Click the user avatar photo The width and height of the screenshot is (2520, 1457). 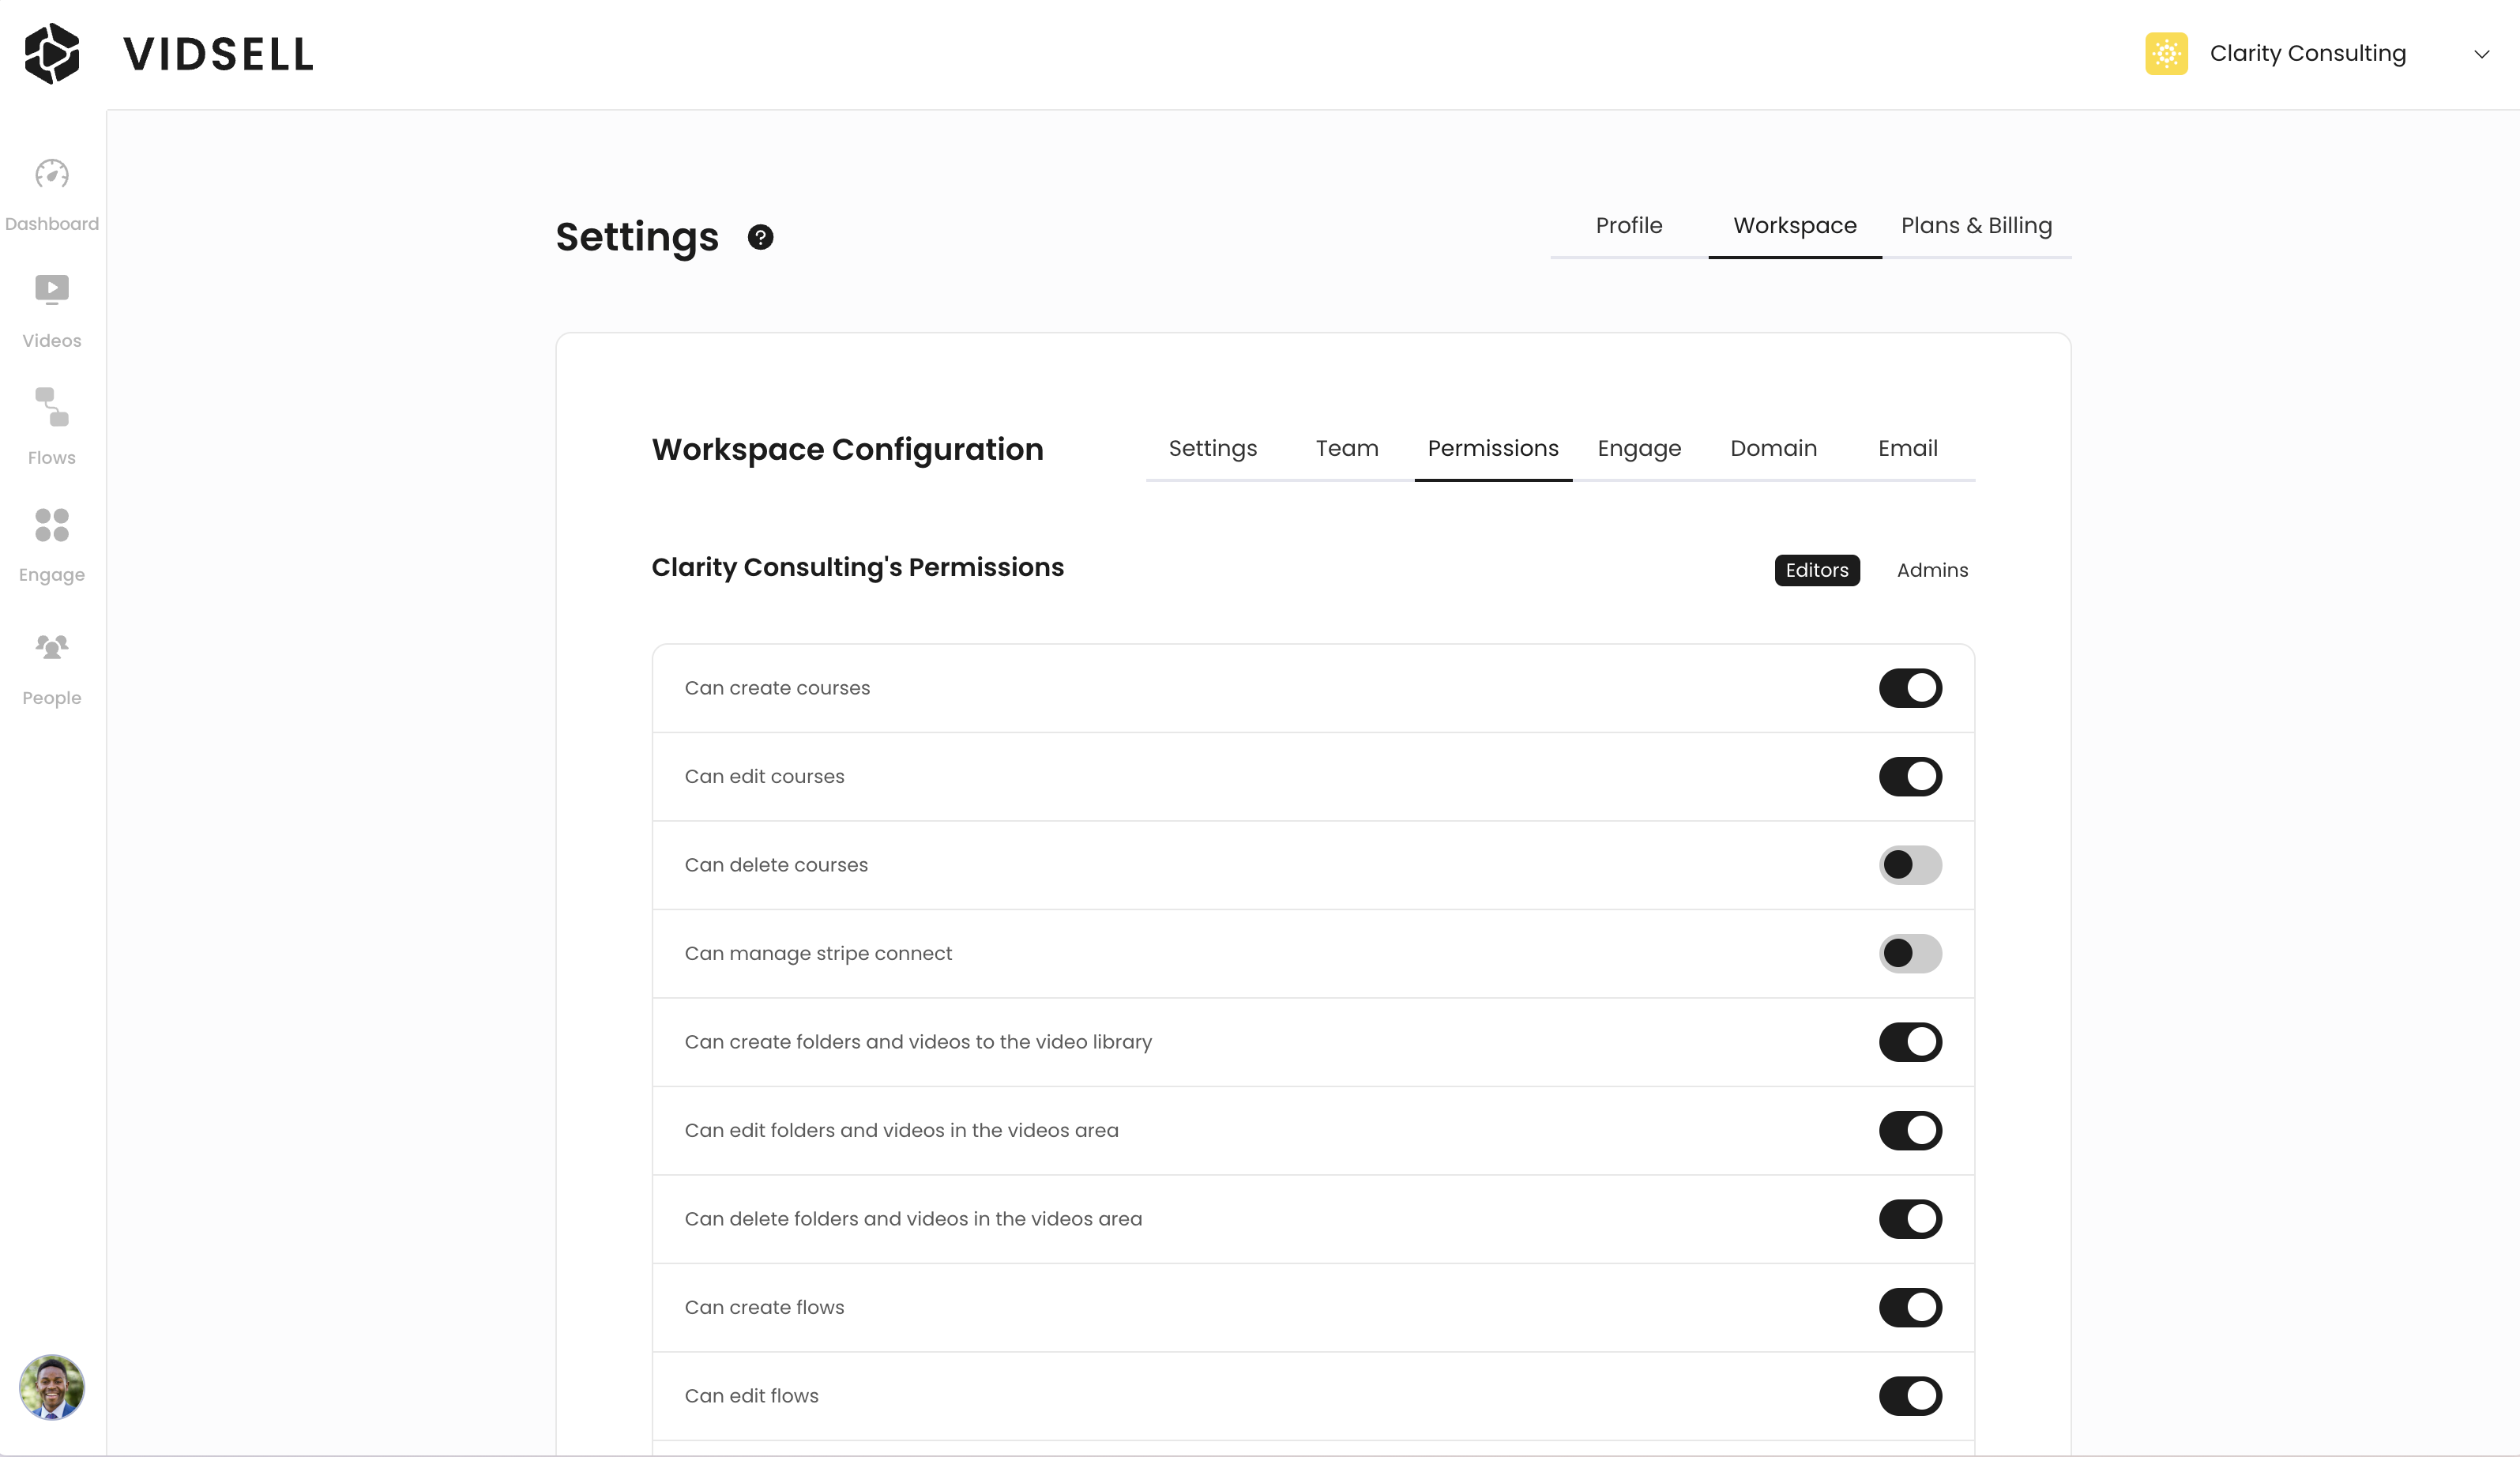coord(52,1387)
